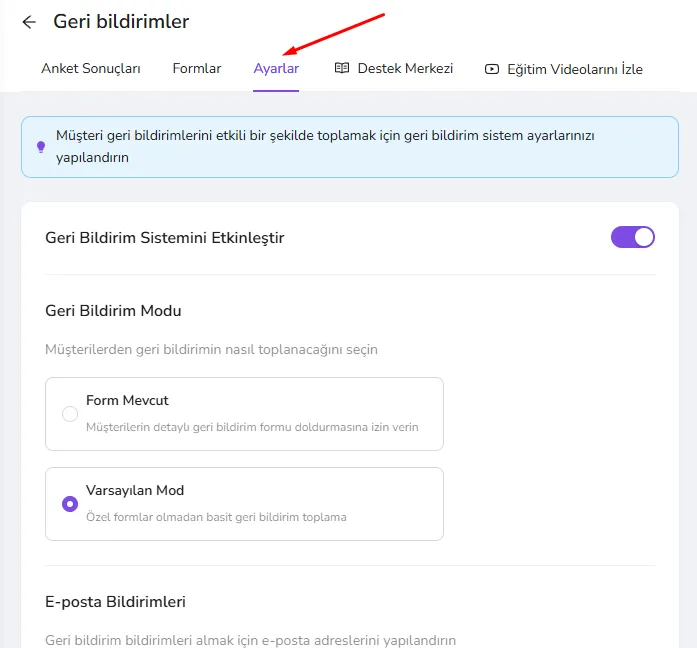Select the Ayarlar tab
Viewport: 697px width, 648px height.
(276, 69)
